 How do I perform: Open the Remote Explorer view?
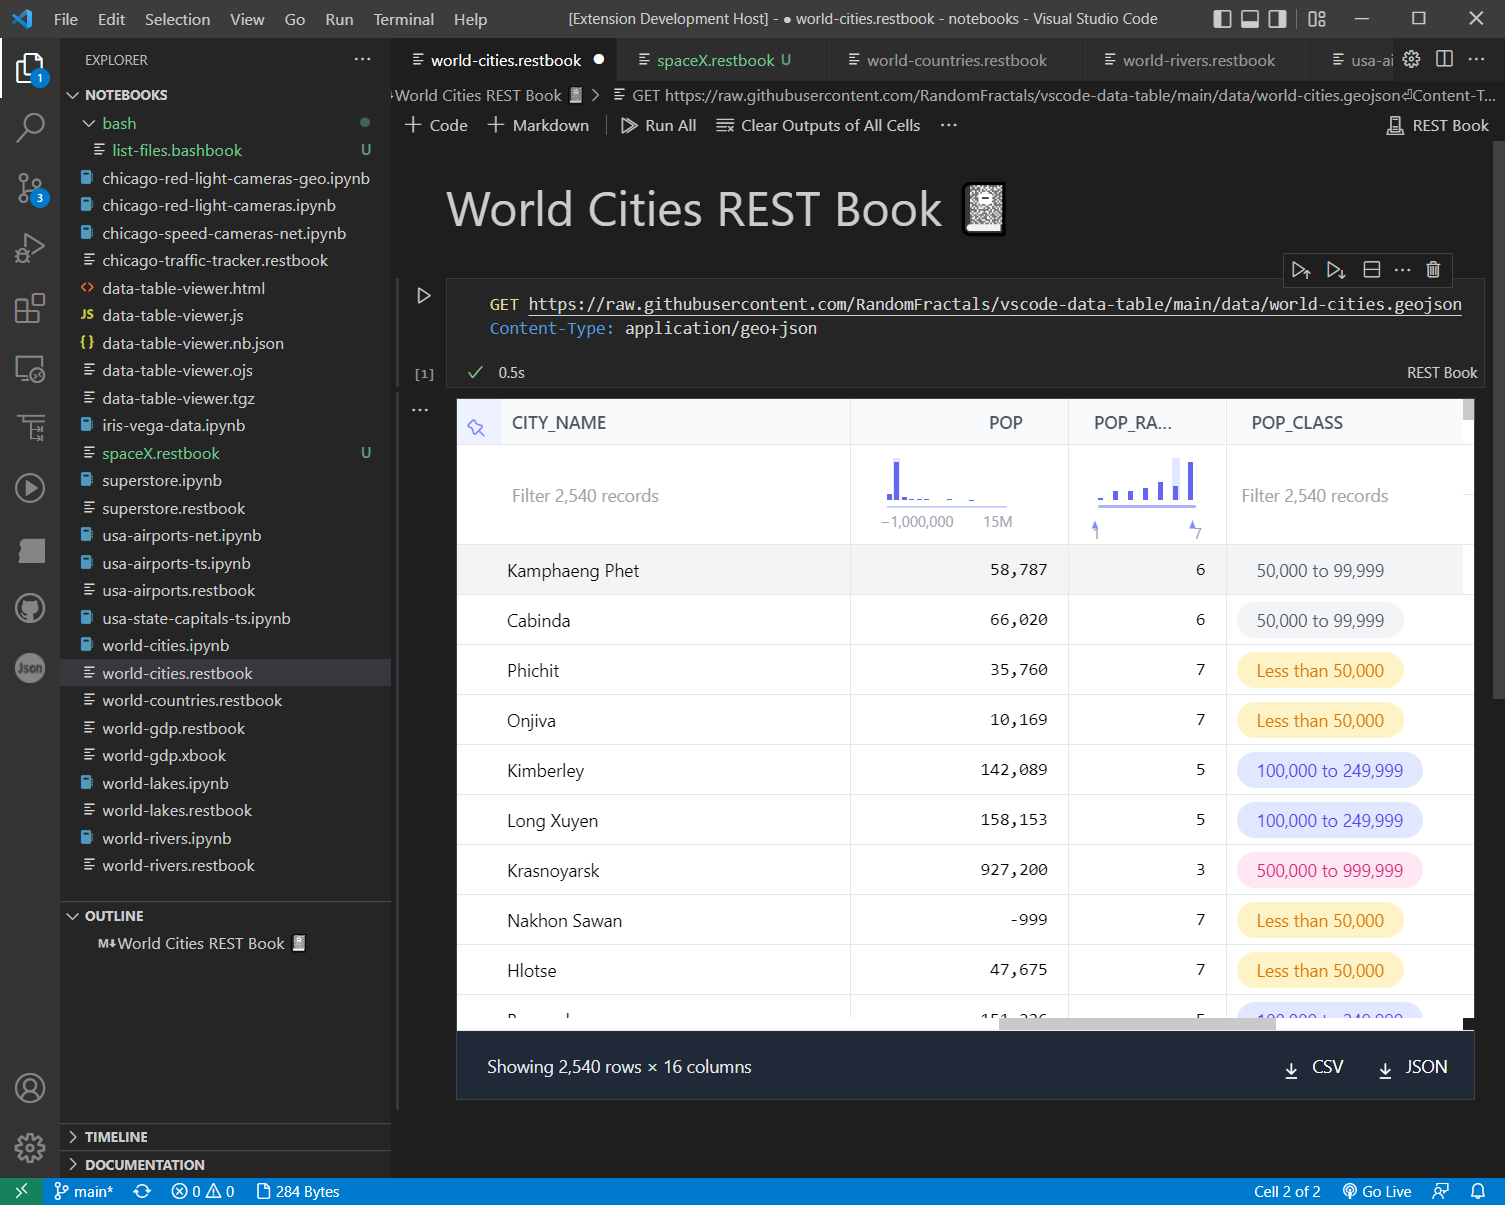[x=30, y=369]
